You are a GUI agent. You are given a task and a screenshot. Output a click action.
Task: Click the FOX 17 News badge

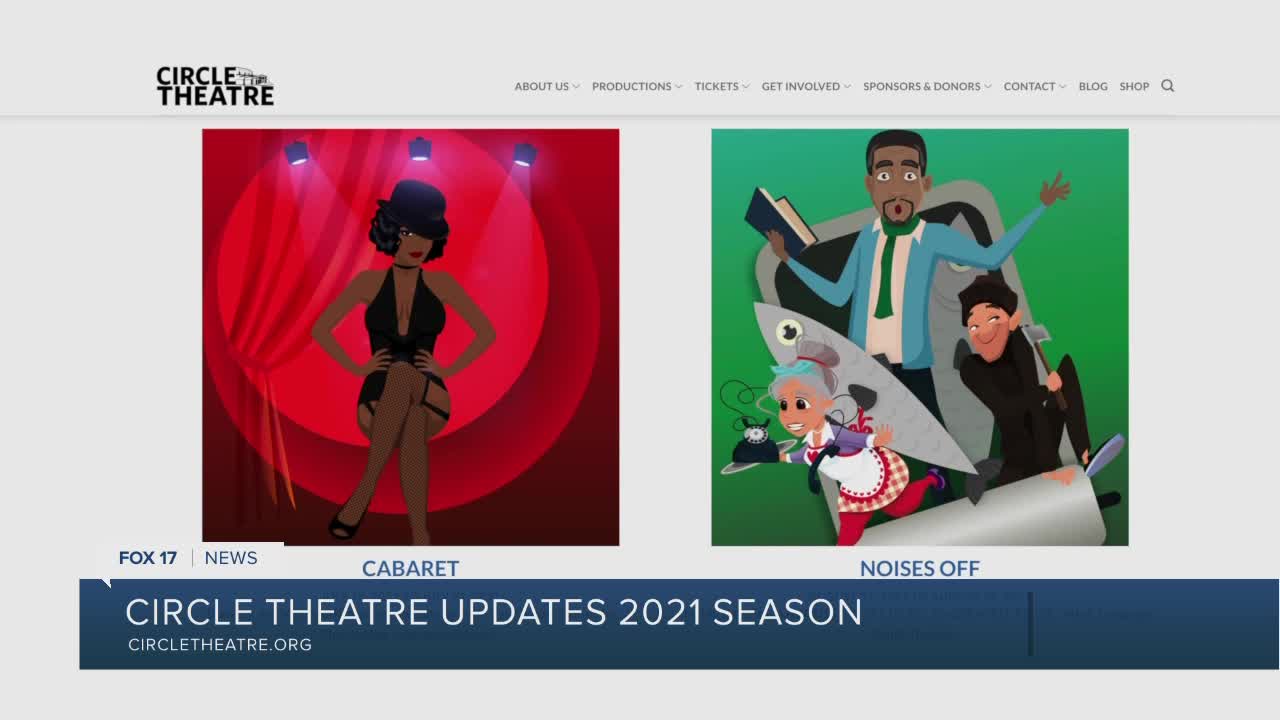[x=189, y=558]
